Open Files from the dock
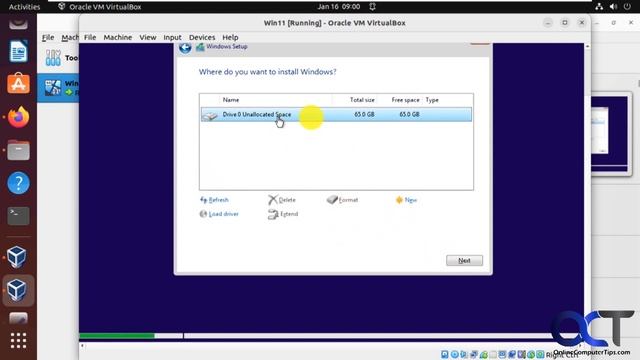The width and height of the screenshot is (640, 360). pyautogui.click(x=18, y=150)
